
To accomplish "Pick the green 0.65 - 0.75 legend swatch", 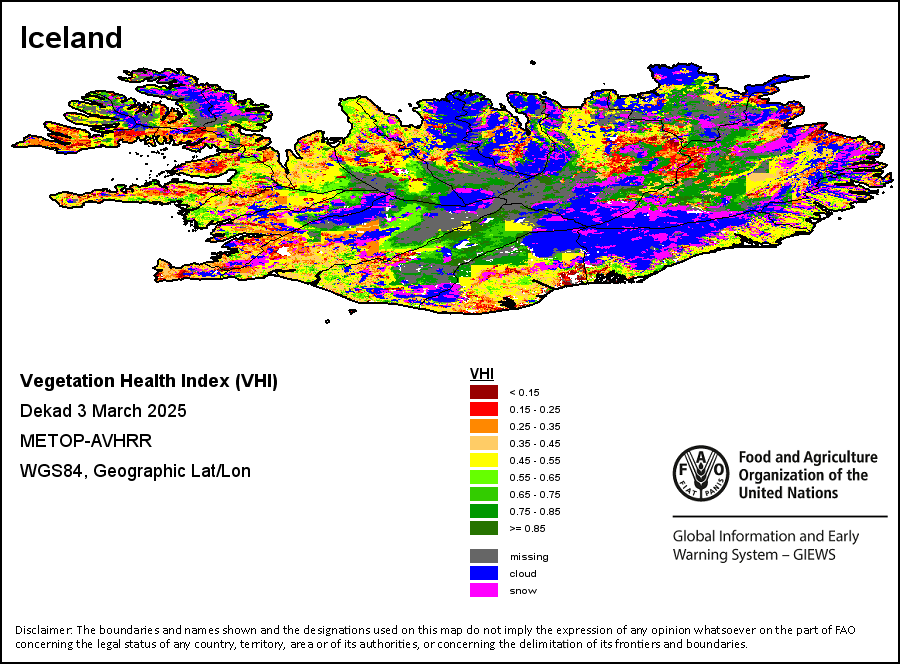I will pyautogui.click(x=484, y=494).
